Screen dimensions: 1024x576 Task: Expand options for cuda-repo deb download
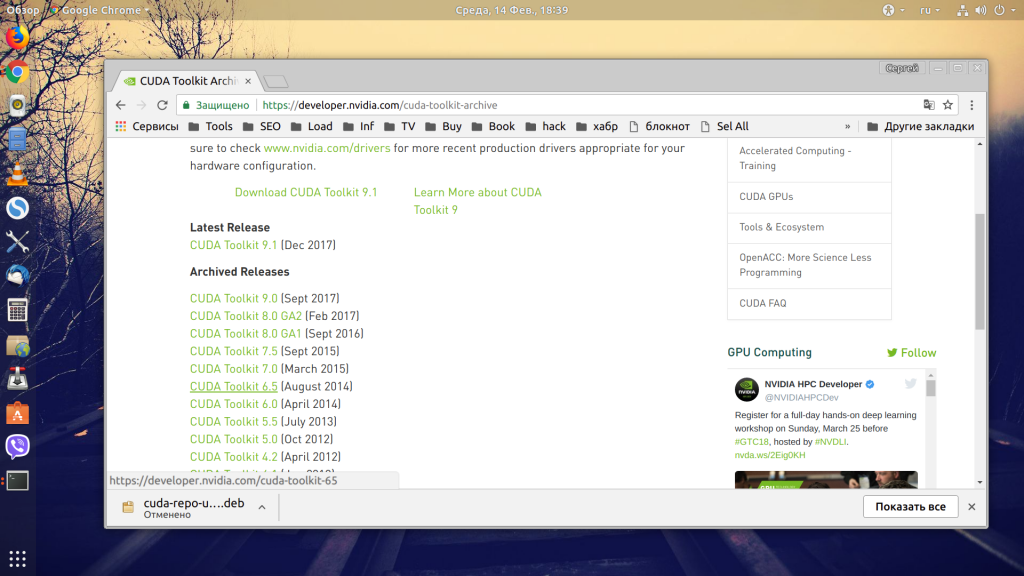tap(262, 507)
